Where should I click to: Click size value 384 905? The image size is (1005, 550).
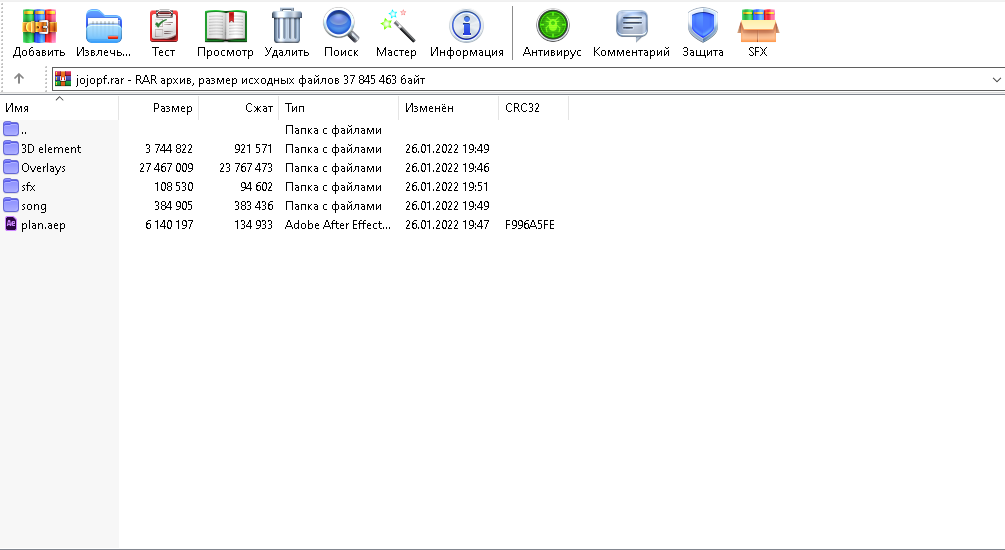(x=174, y=206)
